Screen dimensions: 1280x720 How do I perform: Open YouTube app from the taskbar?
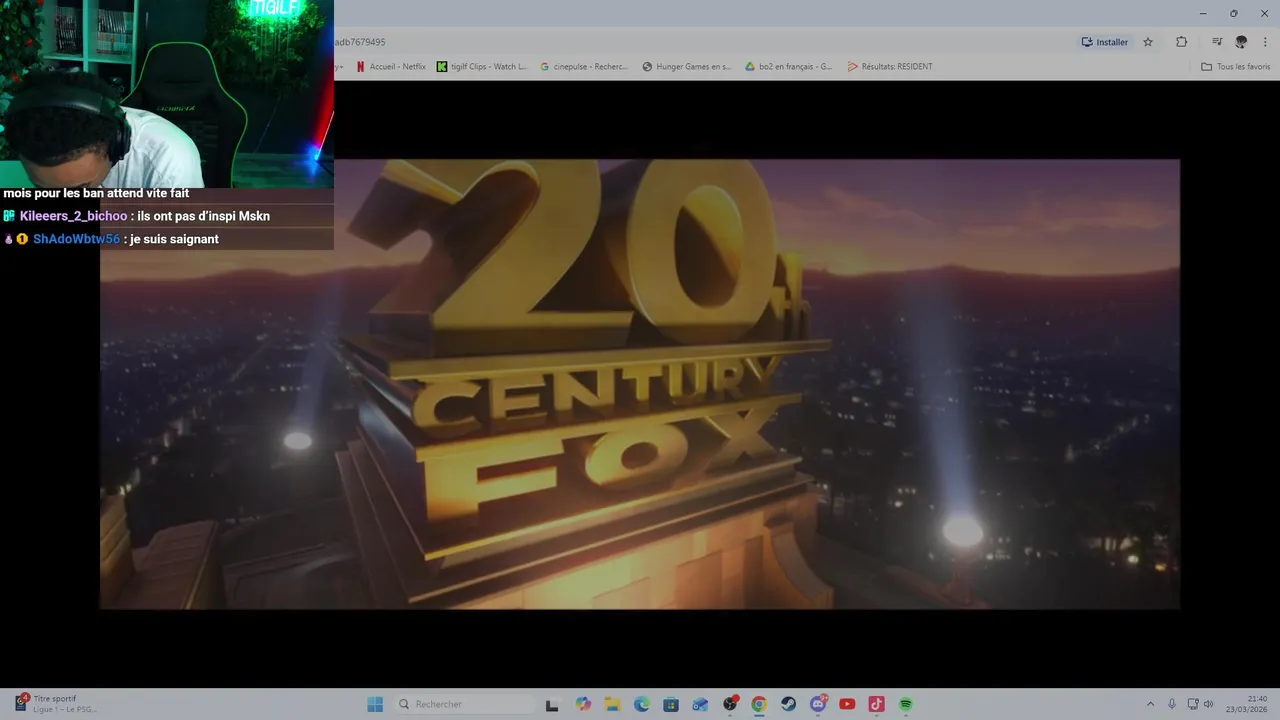(x=847, y=704)
